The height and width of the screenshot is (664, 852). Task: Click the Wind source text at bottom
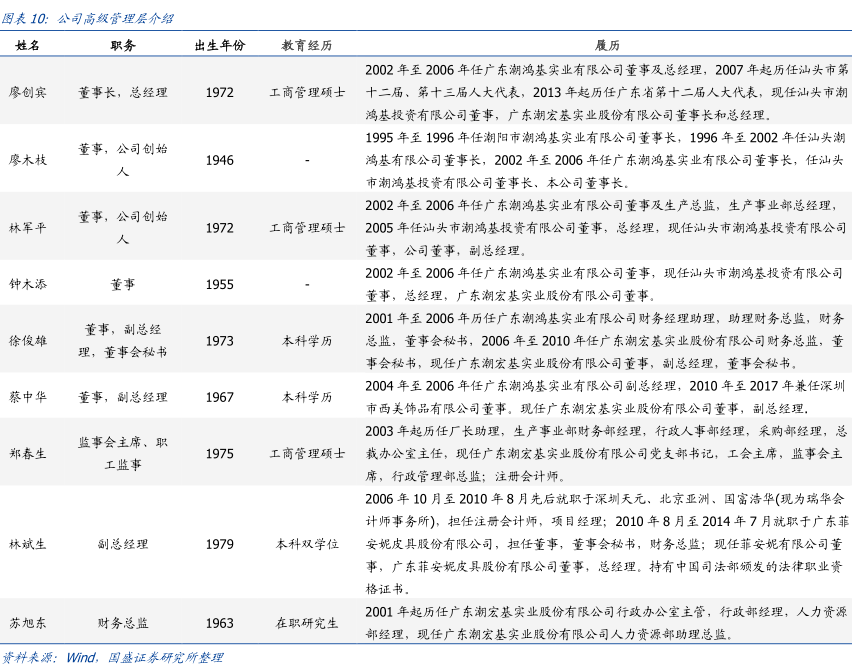[80, 657]
